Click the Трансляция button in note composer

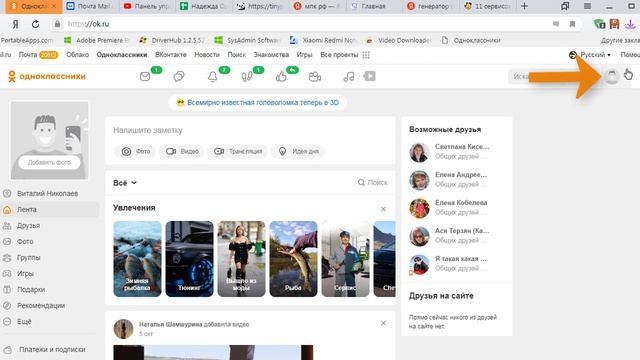(238, 151)
